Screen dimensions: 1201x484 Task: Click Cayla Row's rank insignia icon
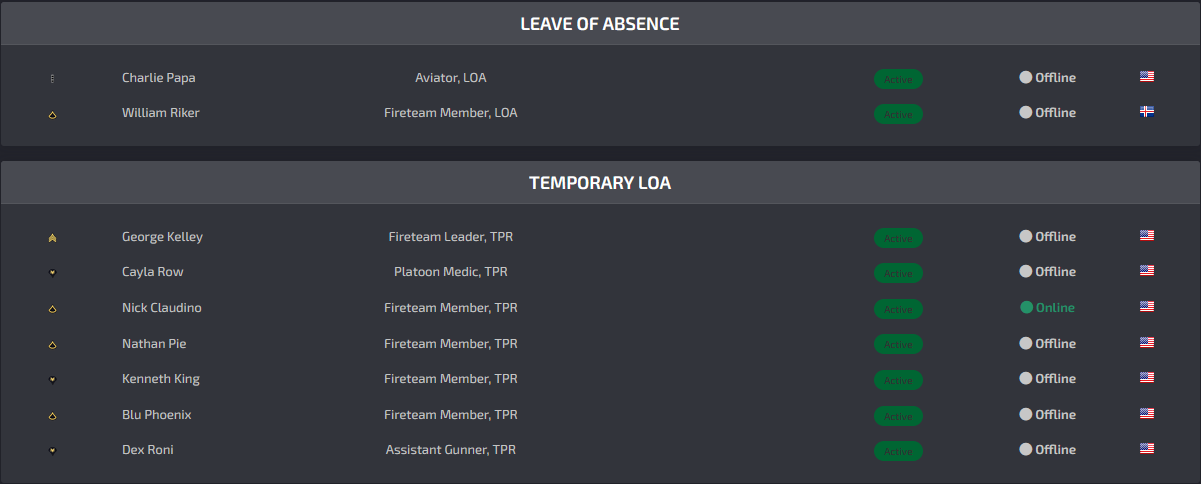pos(52,273)
